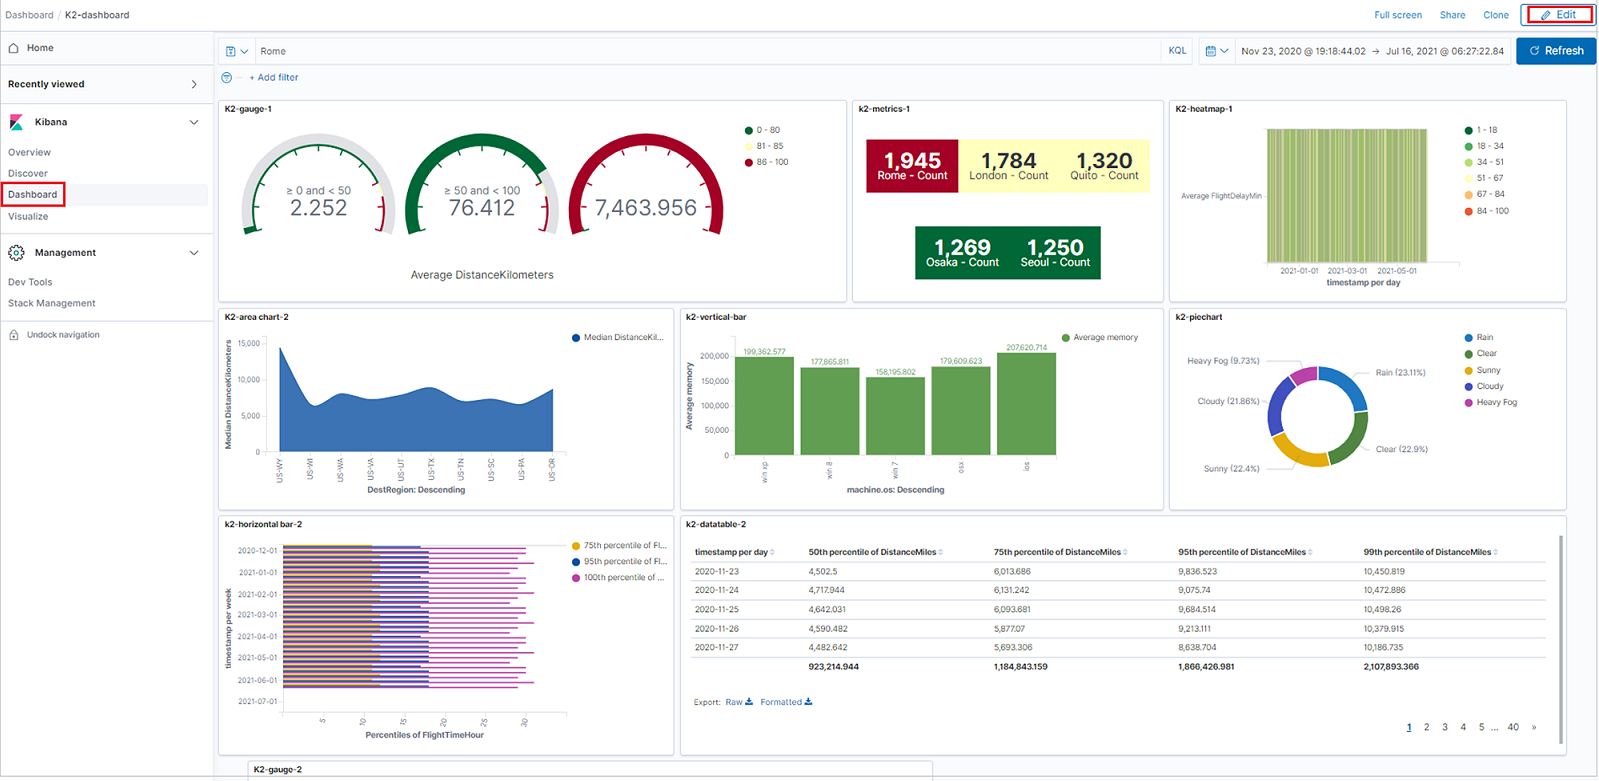This screenshot has width=1599, height=781.
Task: Toggle the Rain series in piechart legend
Action: tap(1484, 338)
